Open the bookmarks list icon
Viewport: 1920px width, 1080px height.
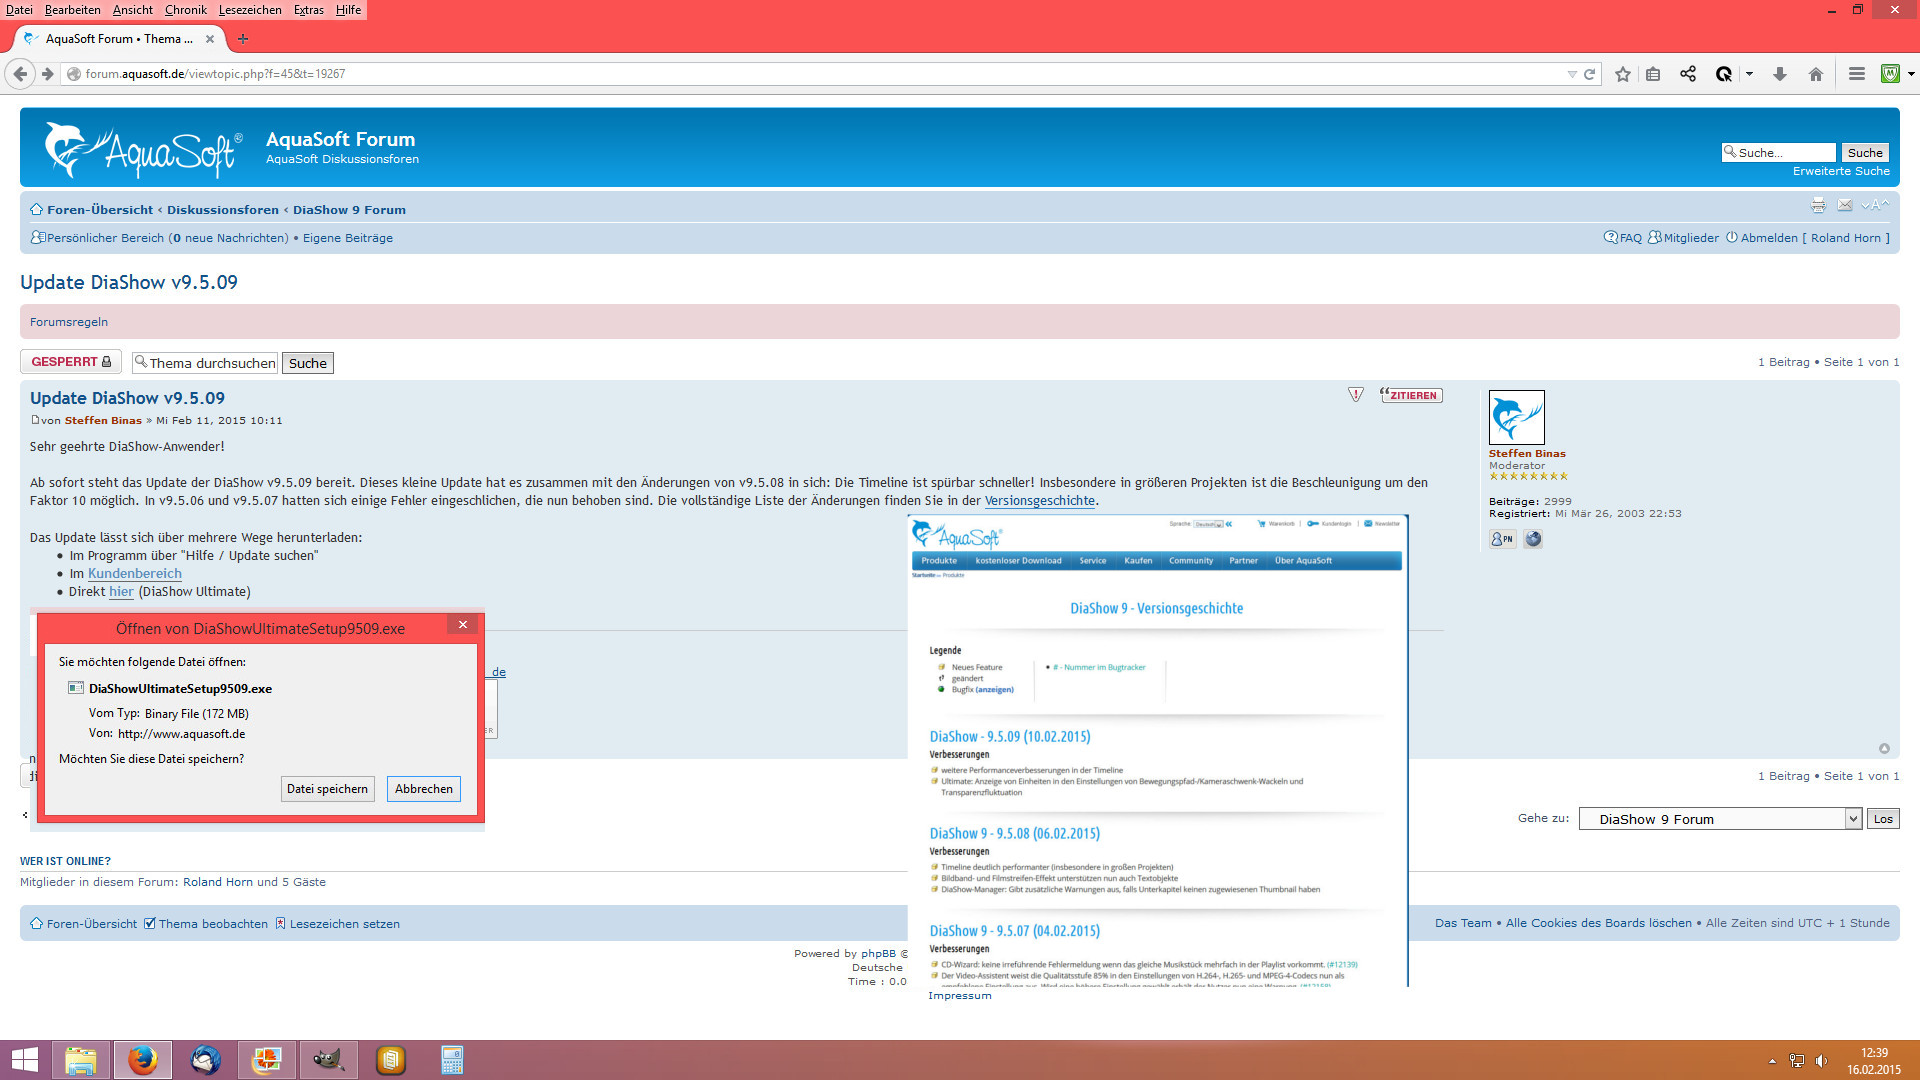click(1653, 74)
